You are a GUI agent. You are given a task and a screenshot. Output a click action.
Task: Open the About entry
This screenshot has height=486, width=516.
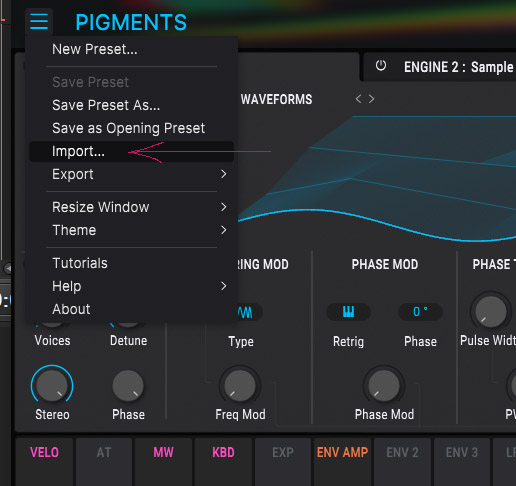131,309
